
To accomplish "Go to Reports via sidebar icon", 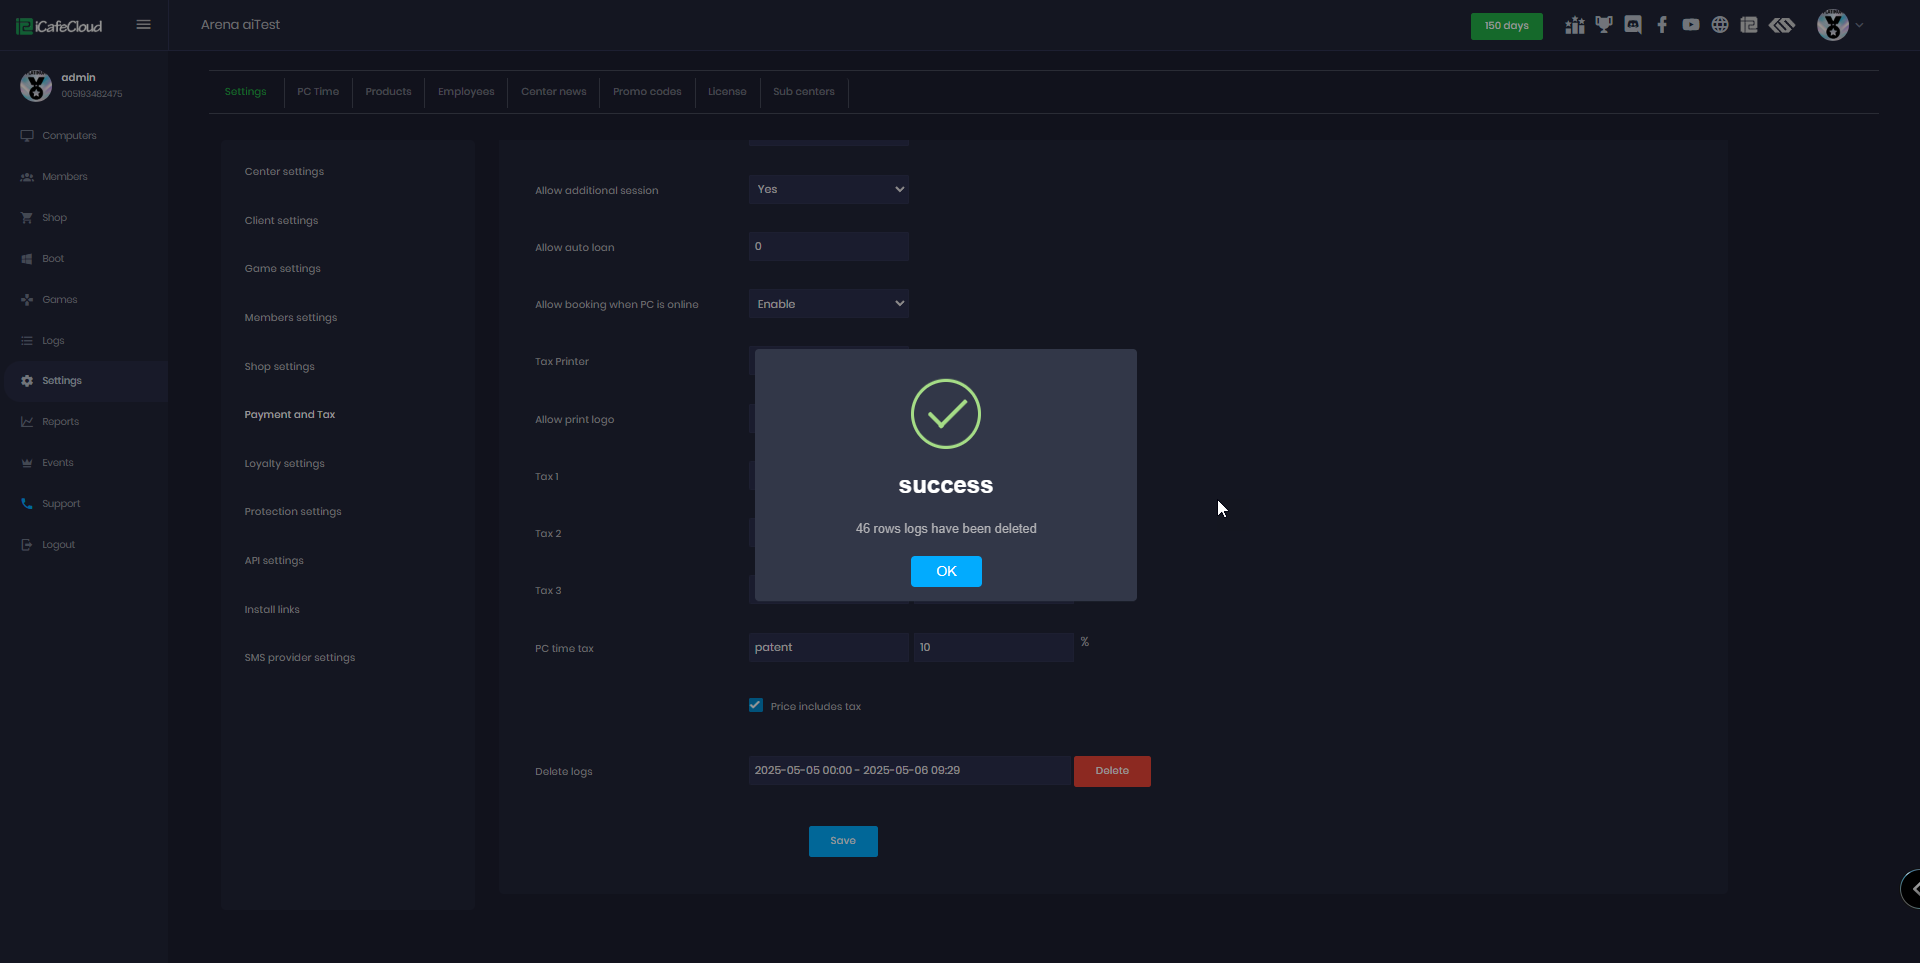I will pyautogui.click(x=60, y=421).
